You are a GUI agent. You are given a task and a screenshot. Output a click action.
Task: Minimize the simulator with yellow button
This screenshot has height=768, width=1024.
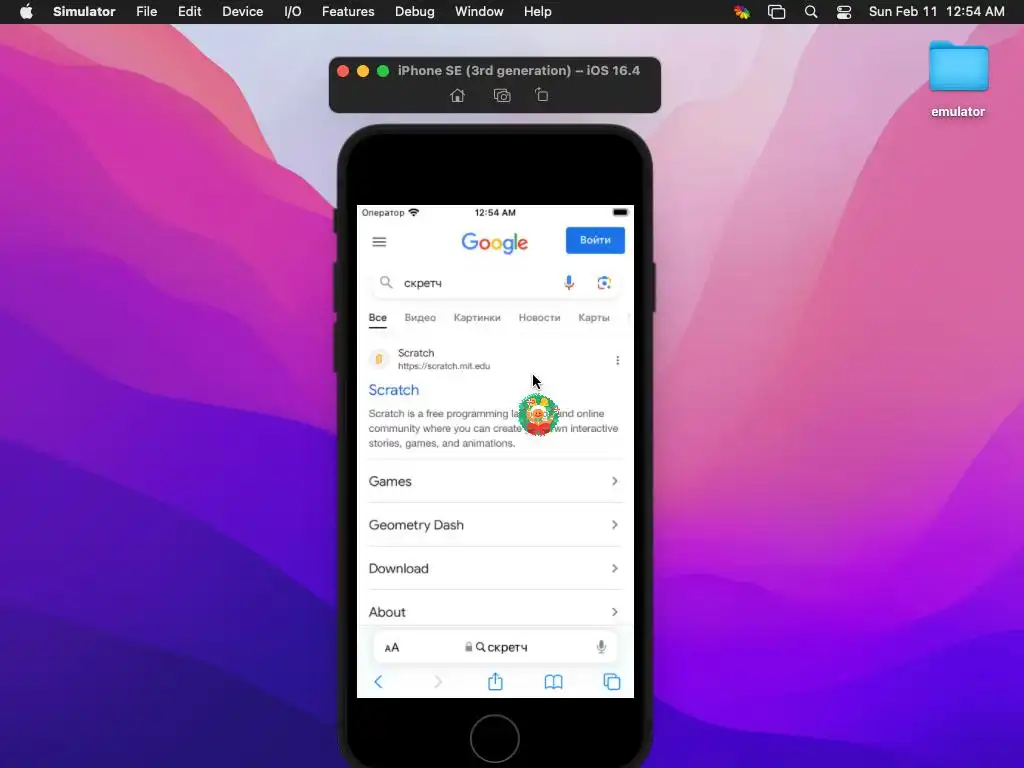coord(363,71)
